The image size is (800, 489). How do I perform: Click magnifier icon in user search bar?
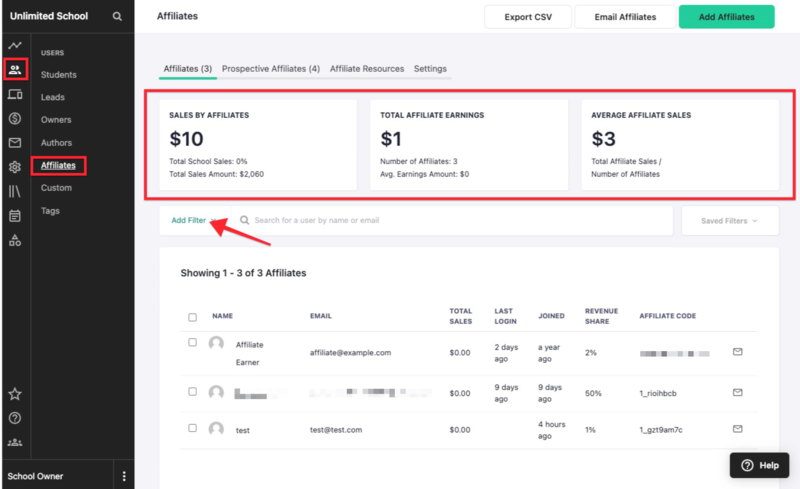(x=244, y=220)
